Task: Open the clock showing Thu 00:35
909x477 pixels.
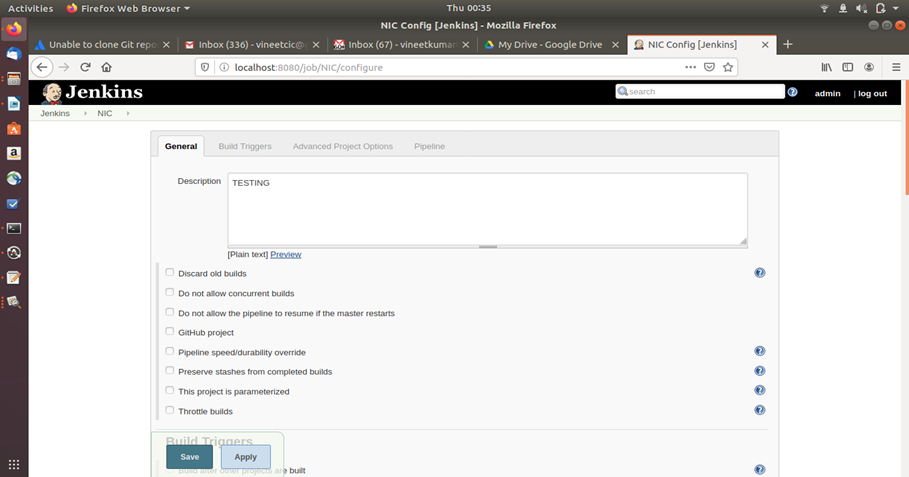Action: (468, 9)
